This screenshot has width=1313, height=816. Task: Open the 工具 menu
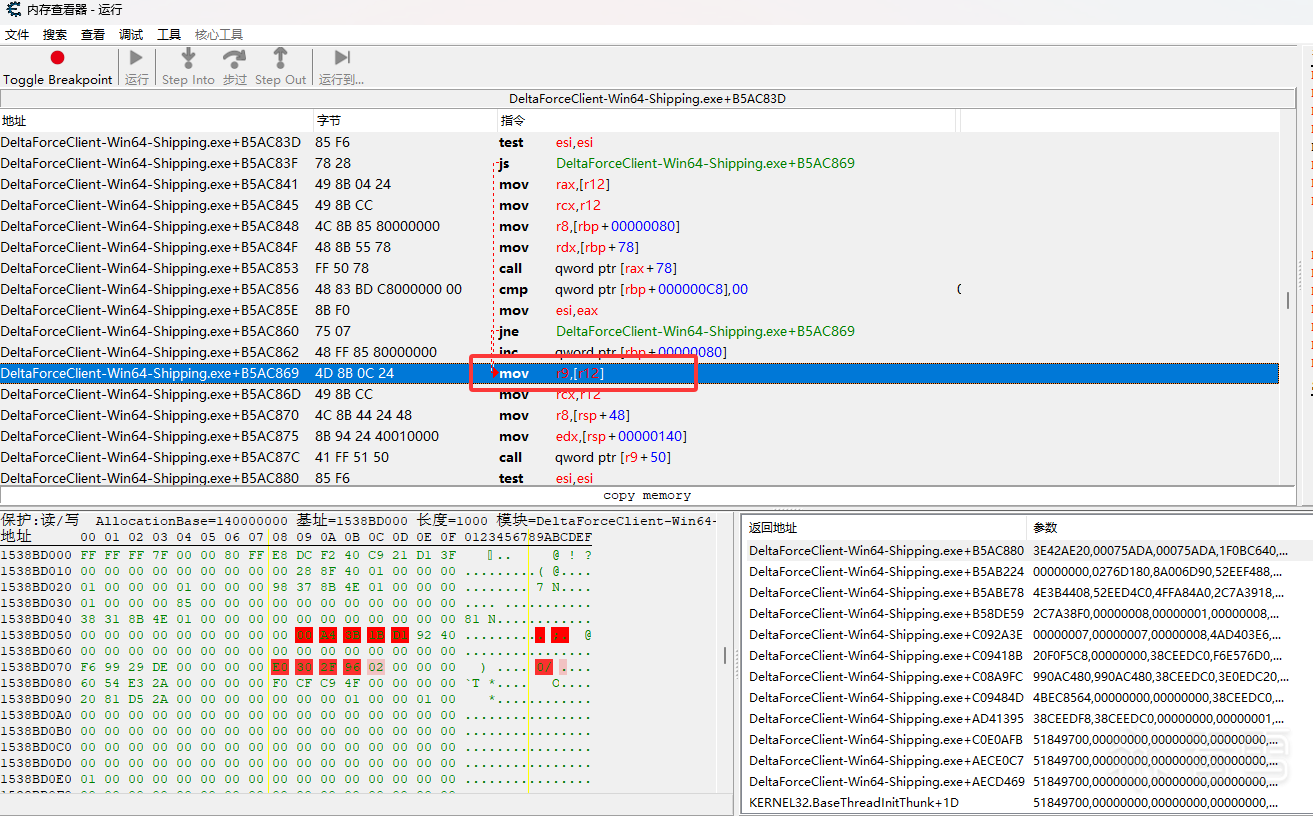click(x=169, y=35)
